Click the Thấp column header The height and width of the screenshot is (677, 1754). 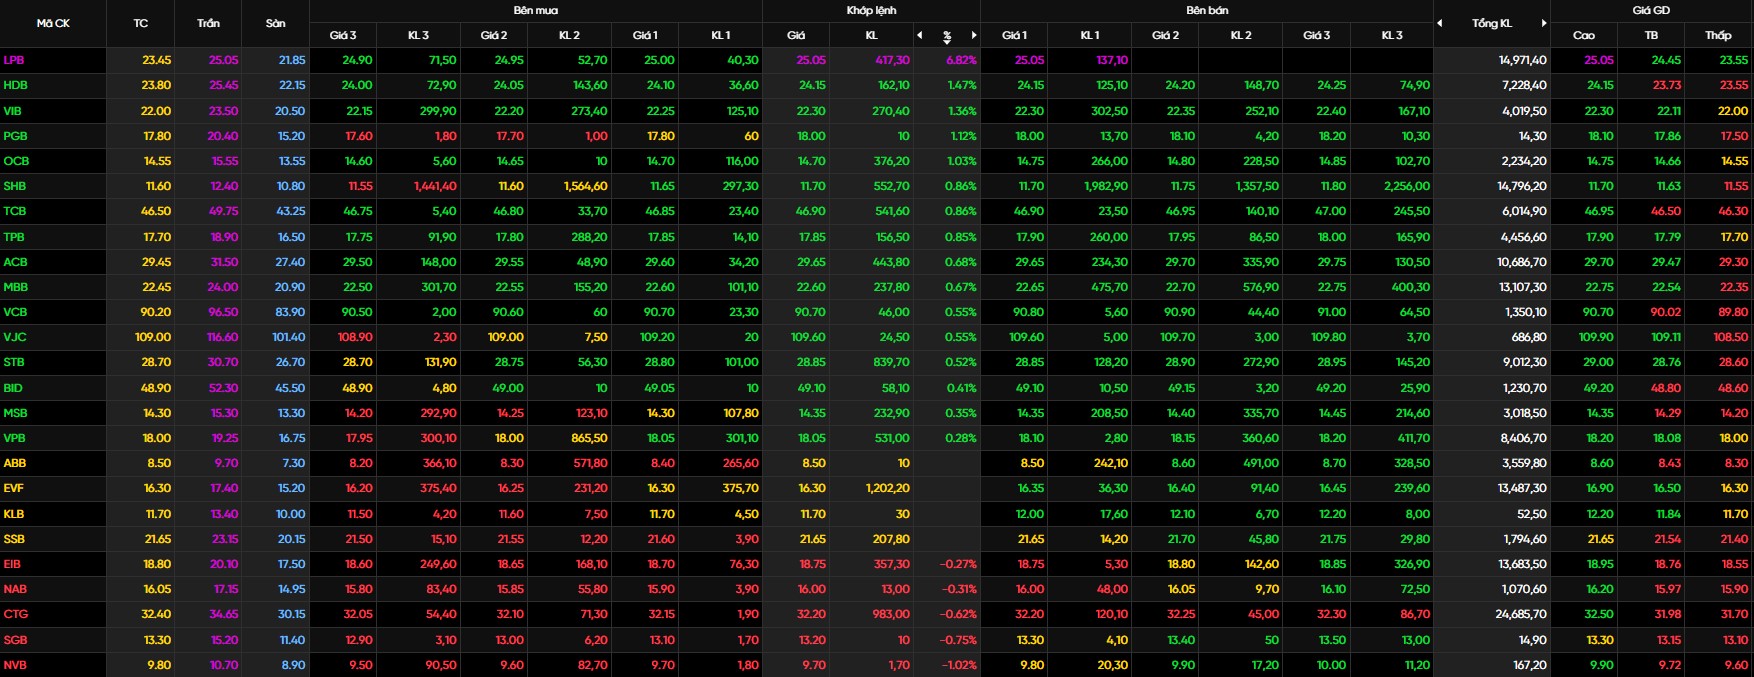pyautogui.click(x=1719, y=35)
